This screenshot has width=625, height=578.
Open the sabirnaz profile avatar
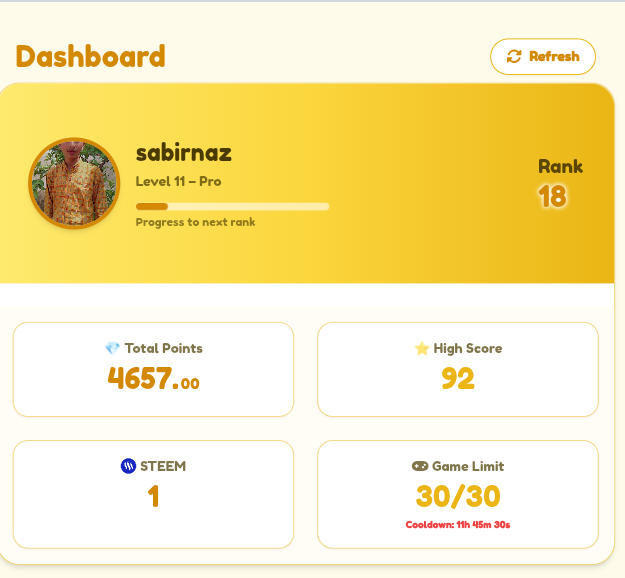[x=74, y=183]
